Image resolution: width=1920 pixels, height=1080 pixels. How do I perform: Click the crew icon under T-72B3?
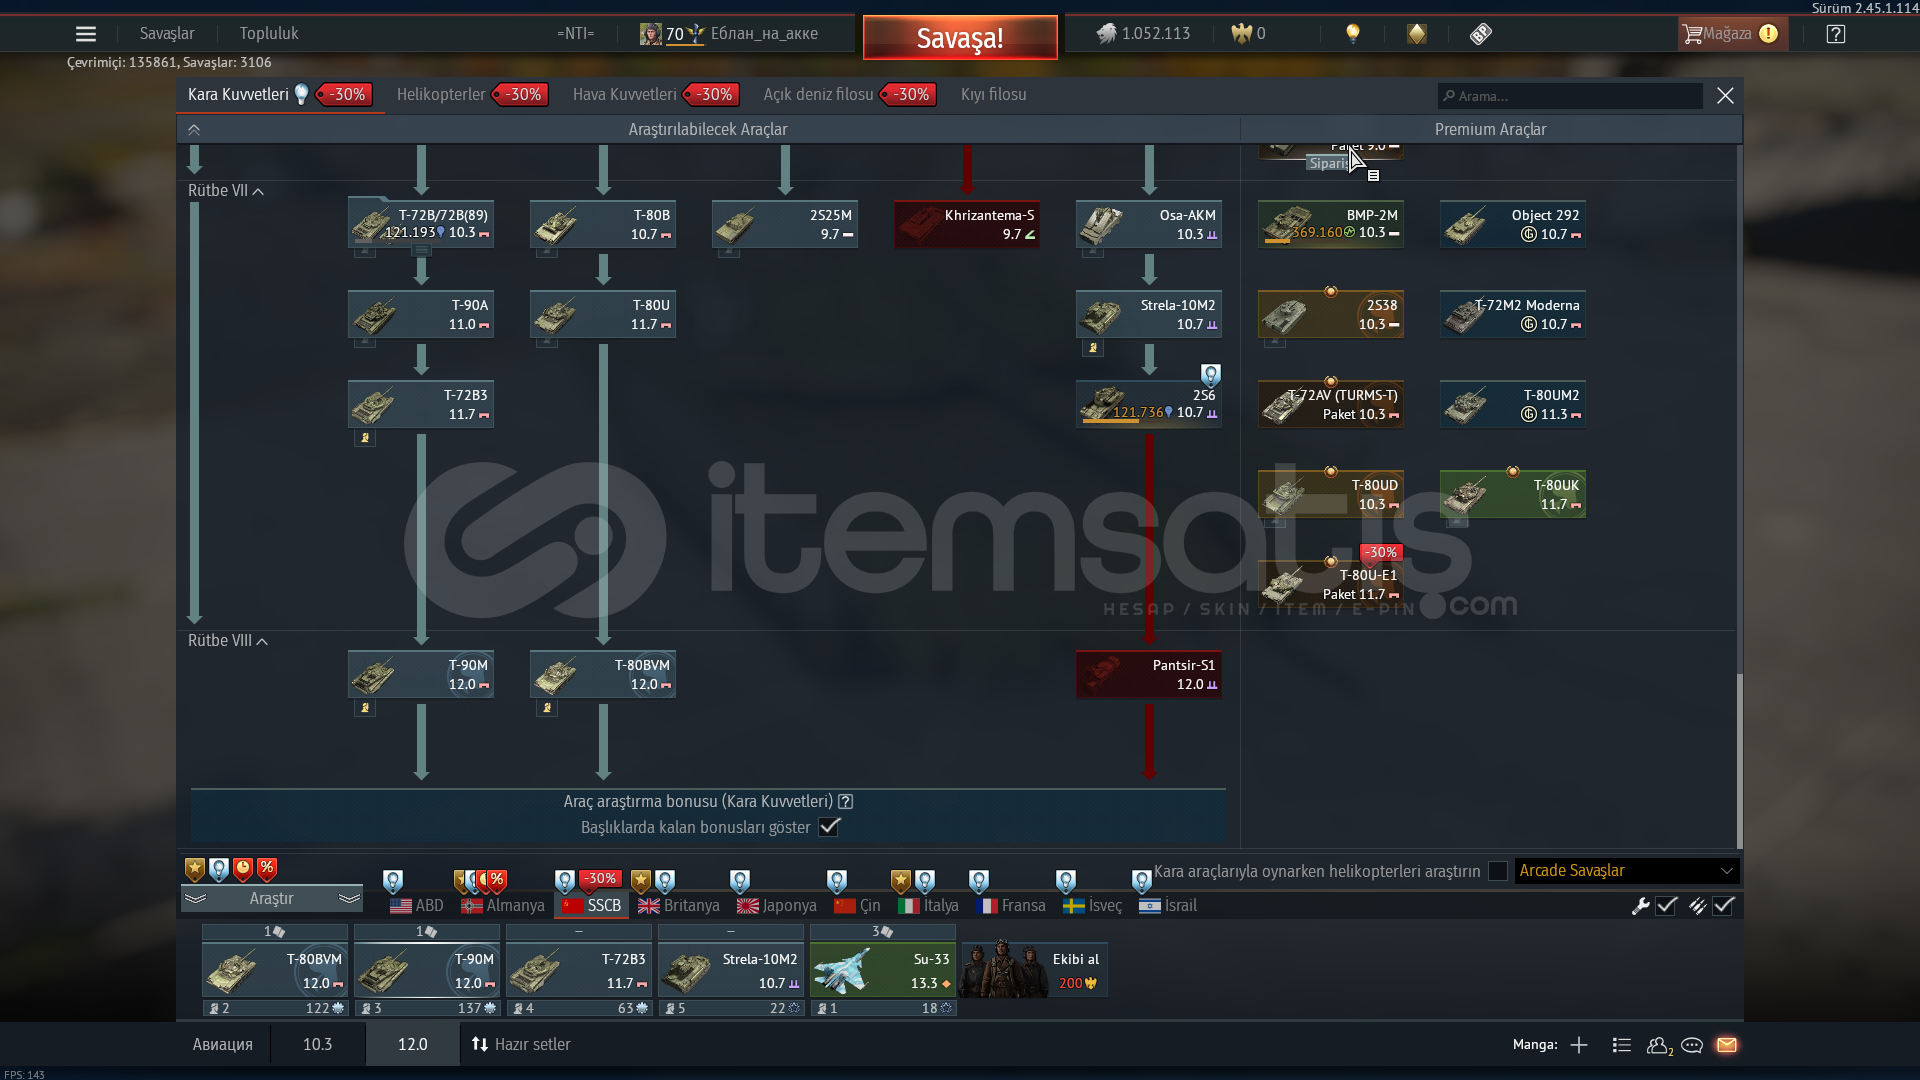(365, 438)
